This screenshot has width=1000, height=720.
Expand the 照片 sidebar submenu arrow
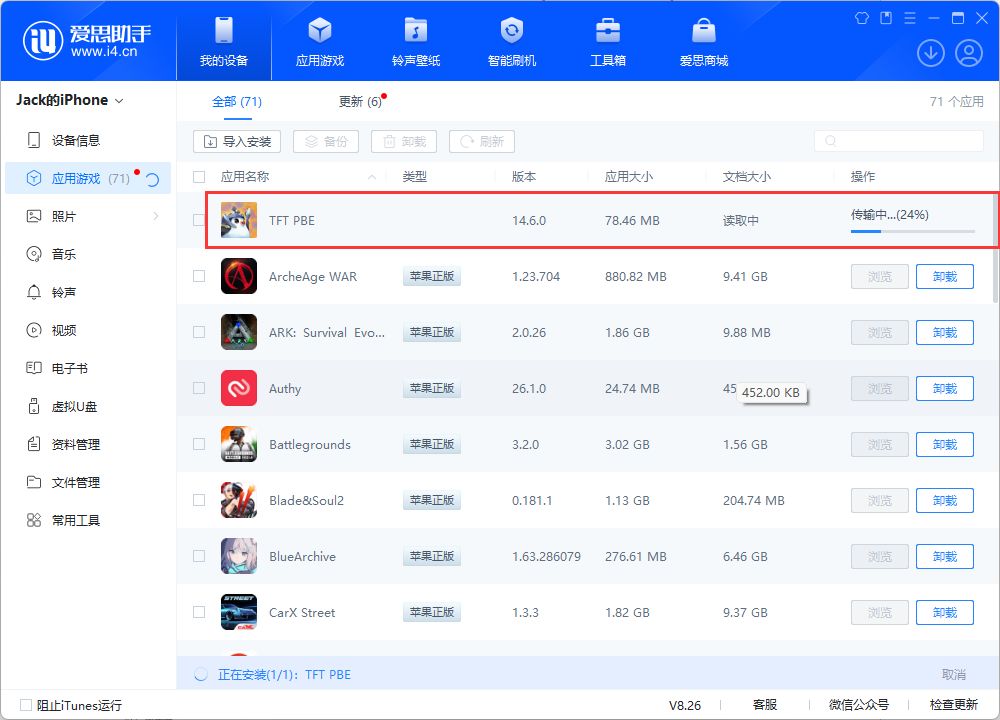coord(156,216)
